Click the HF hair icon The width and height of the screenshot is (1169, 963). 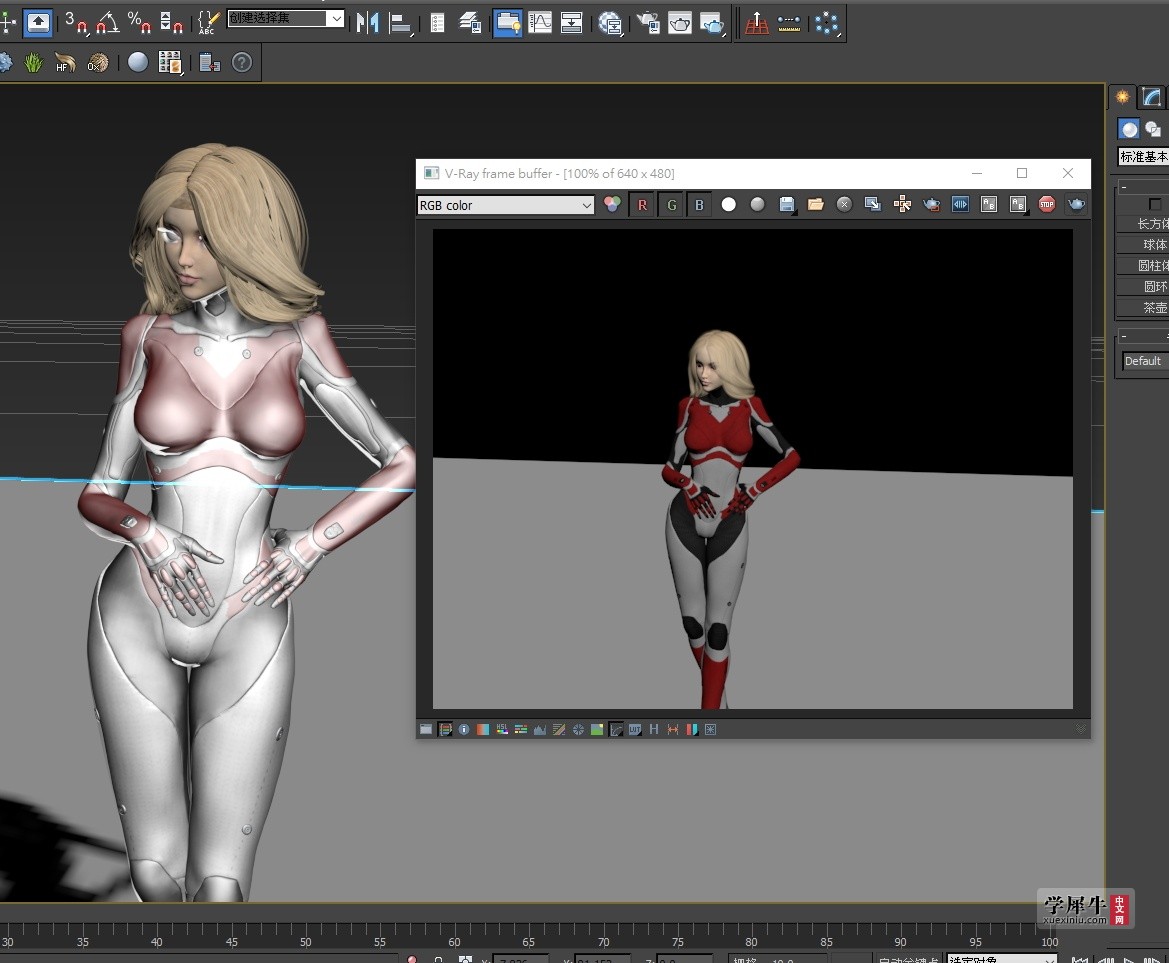tap(65, 63)
